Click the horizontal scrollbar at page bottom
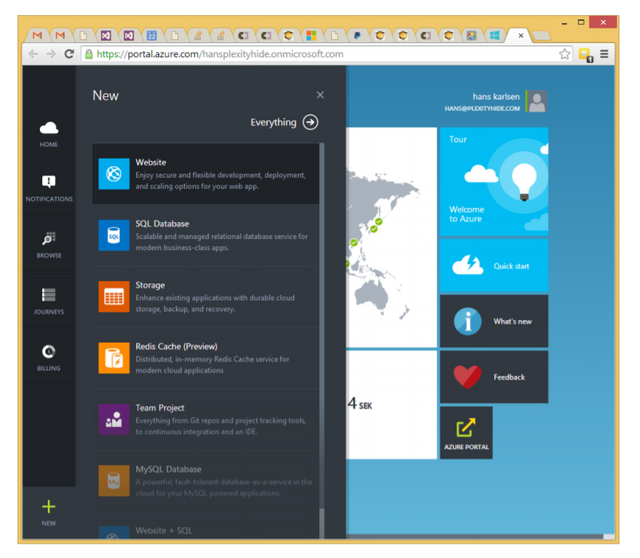The width and height of the screenshot is (640, 558). 480,536
